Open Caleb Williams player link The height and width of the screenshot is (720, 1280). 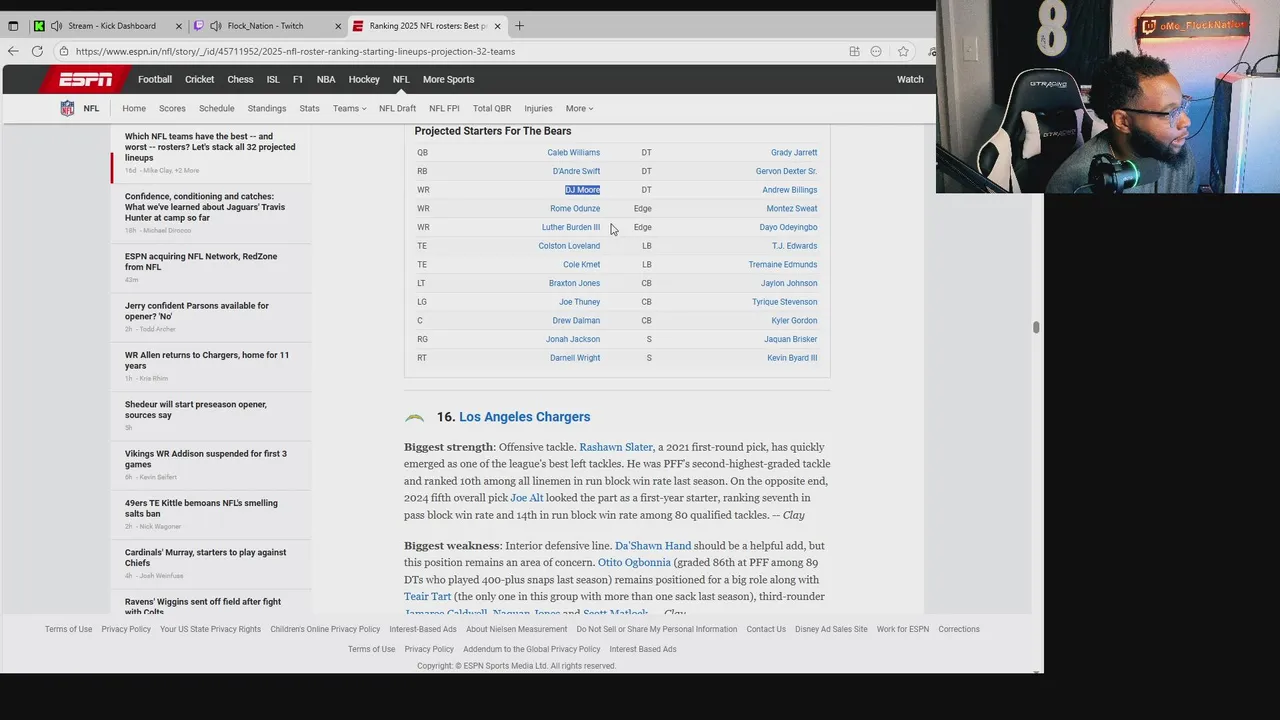[x=574, y=153]
